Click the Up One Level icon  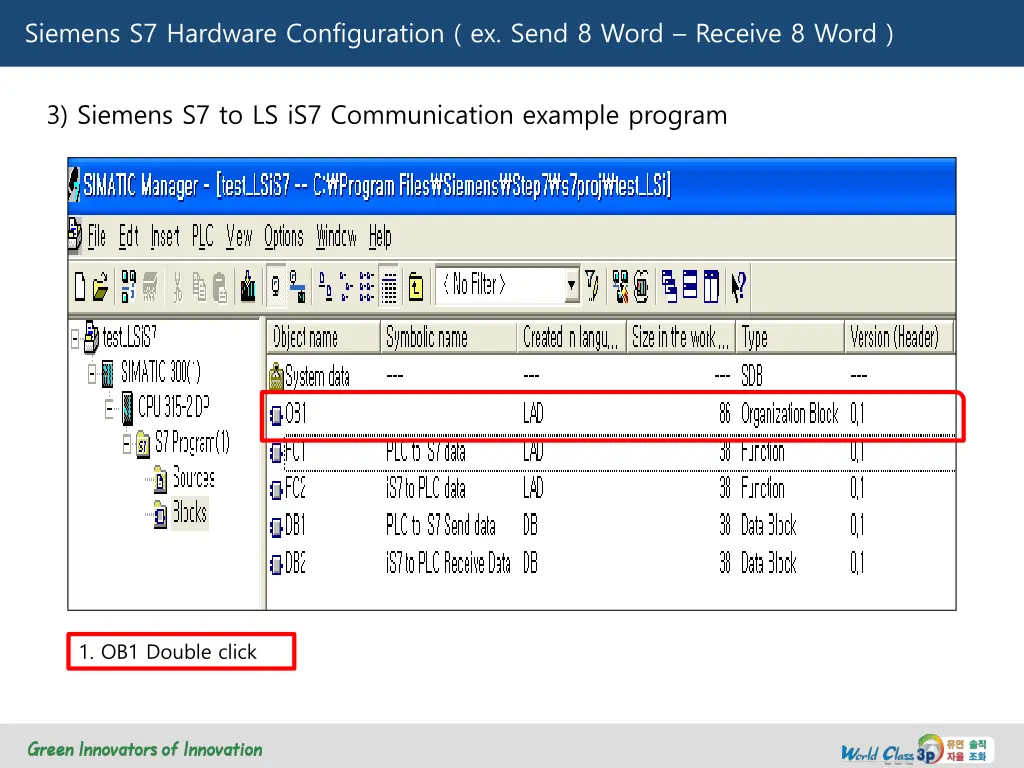416,287
